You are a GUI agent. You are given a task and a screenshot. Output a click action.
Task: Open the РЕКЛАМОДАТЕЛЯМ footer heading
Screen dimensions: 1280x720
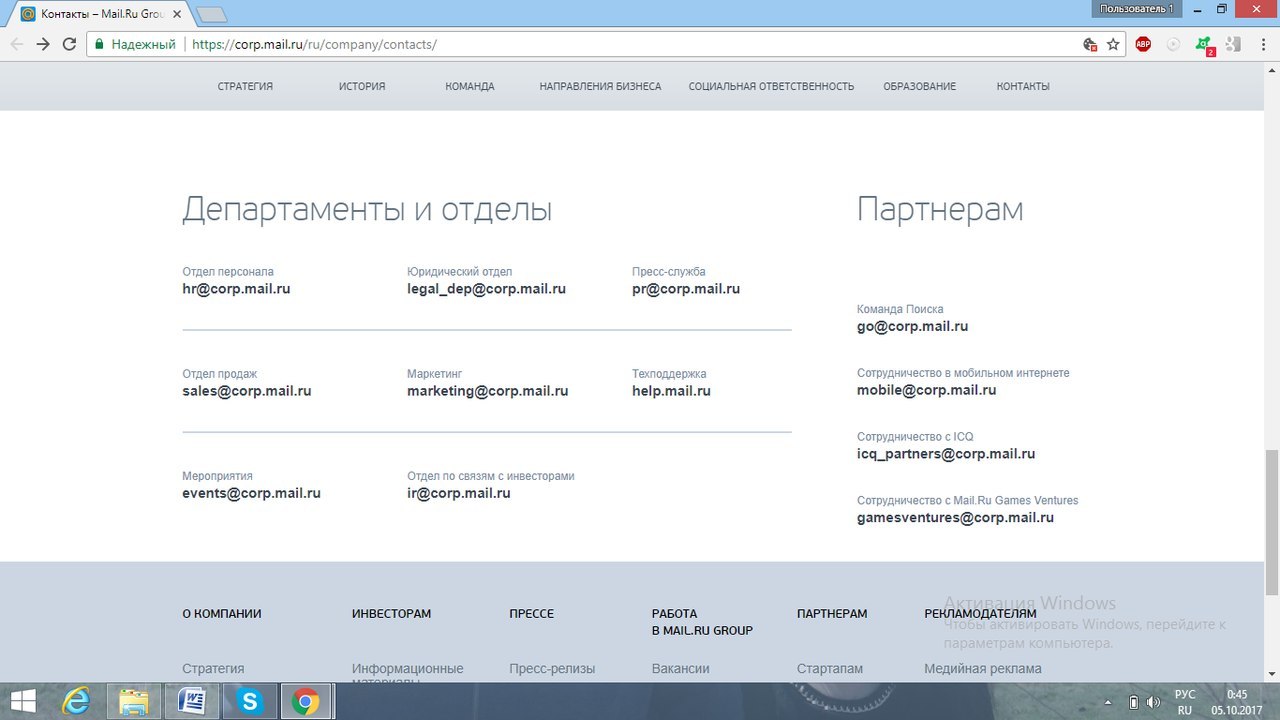pyautogui.click(x=980, y=614)
